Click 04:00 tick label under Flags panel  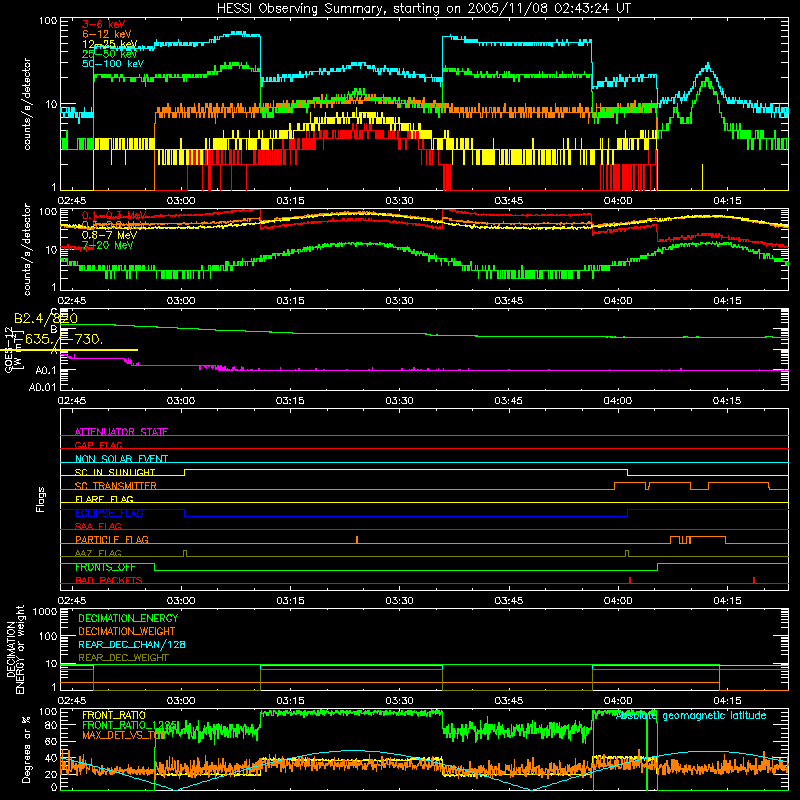click(x=618, y=601)
